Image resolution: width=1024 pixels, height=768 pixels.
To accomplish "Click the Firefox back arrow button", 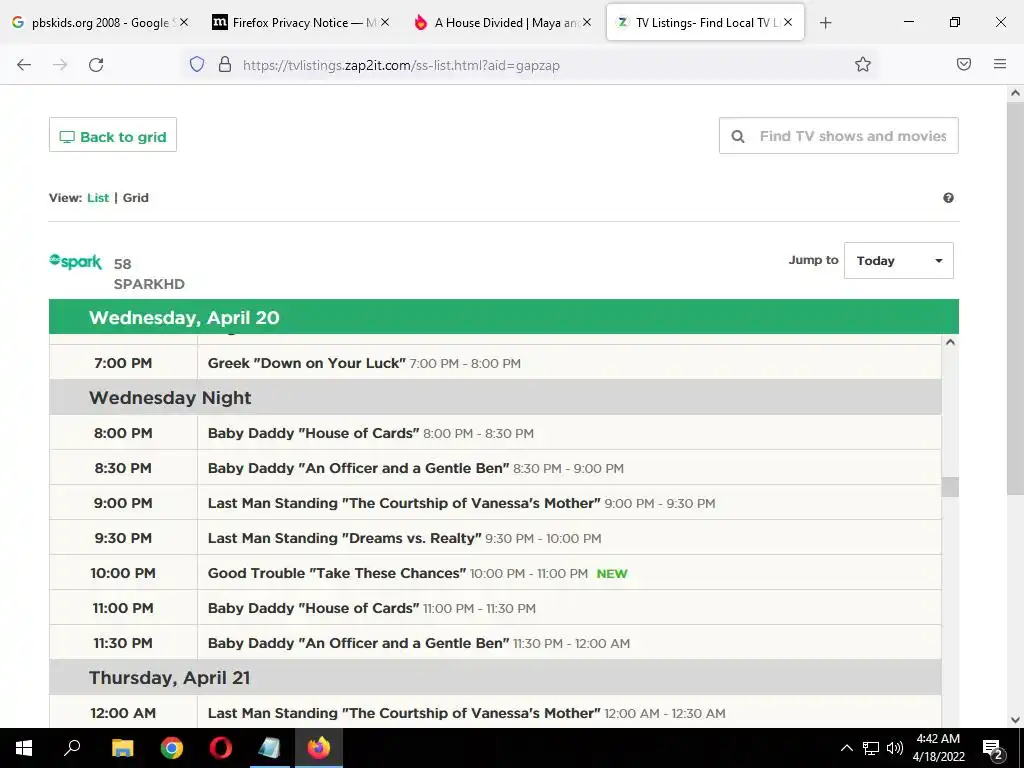I will pos(24,65).
